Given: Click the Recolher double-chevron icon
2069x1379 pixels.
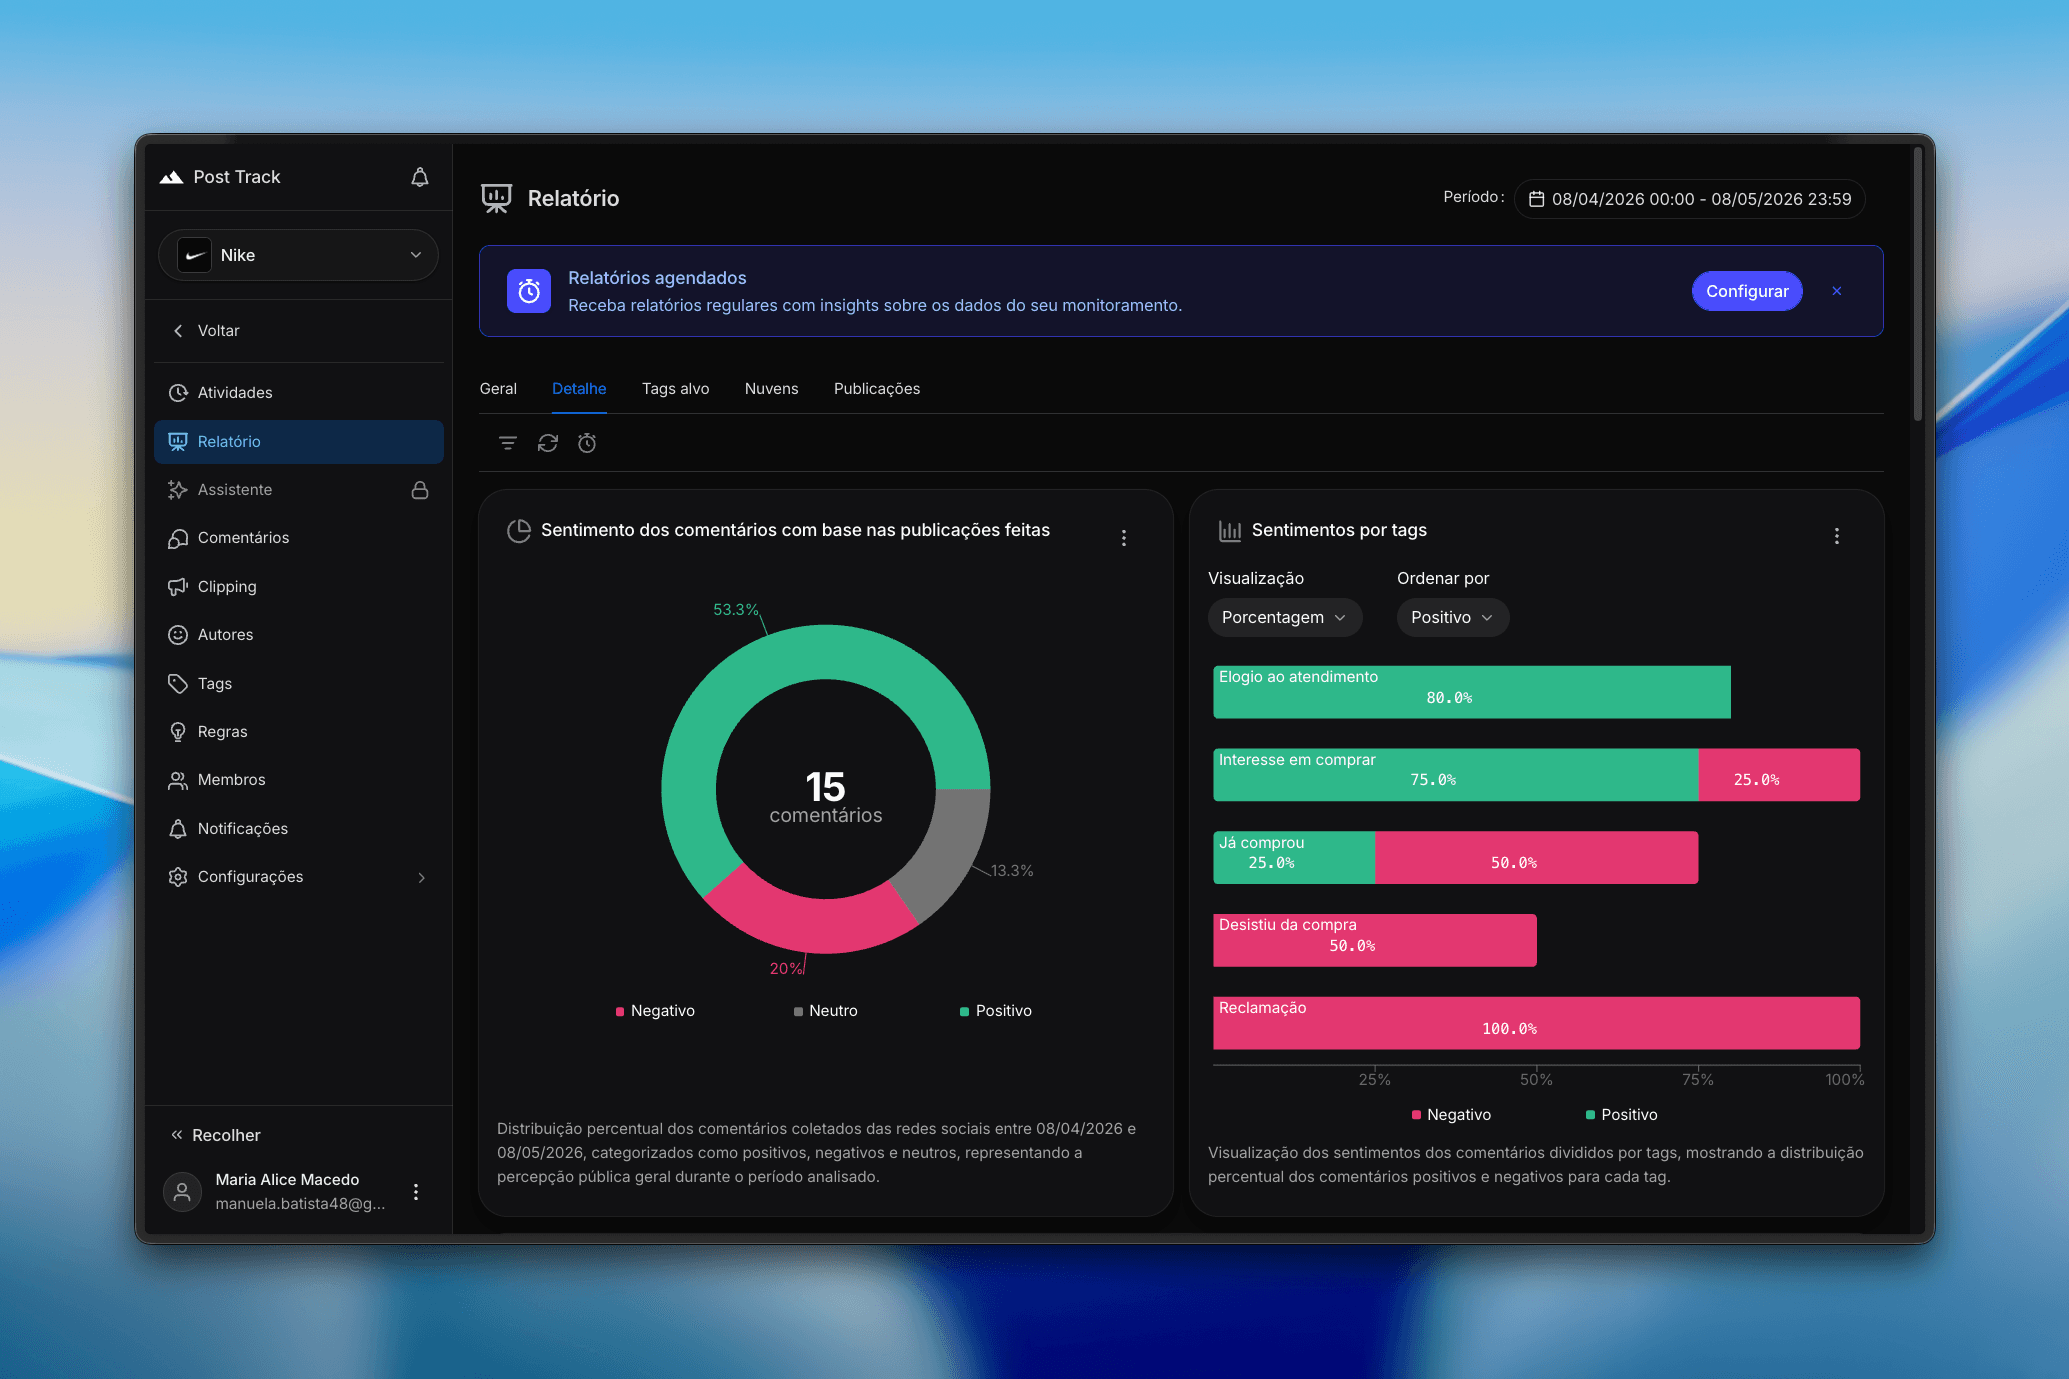Looking at the screenshot, I should tap(177, 1135).
